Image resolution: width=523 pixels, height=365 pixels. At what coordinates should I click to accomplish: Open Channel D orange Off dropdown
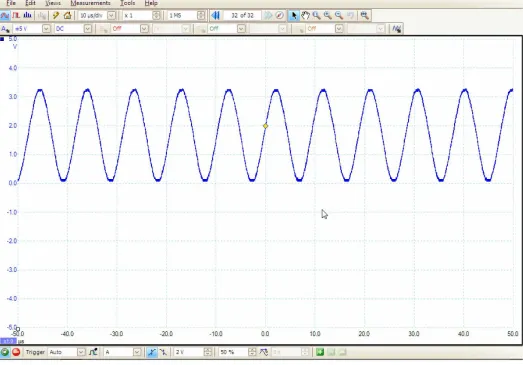point(339,29)
